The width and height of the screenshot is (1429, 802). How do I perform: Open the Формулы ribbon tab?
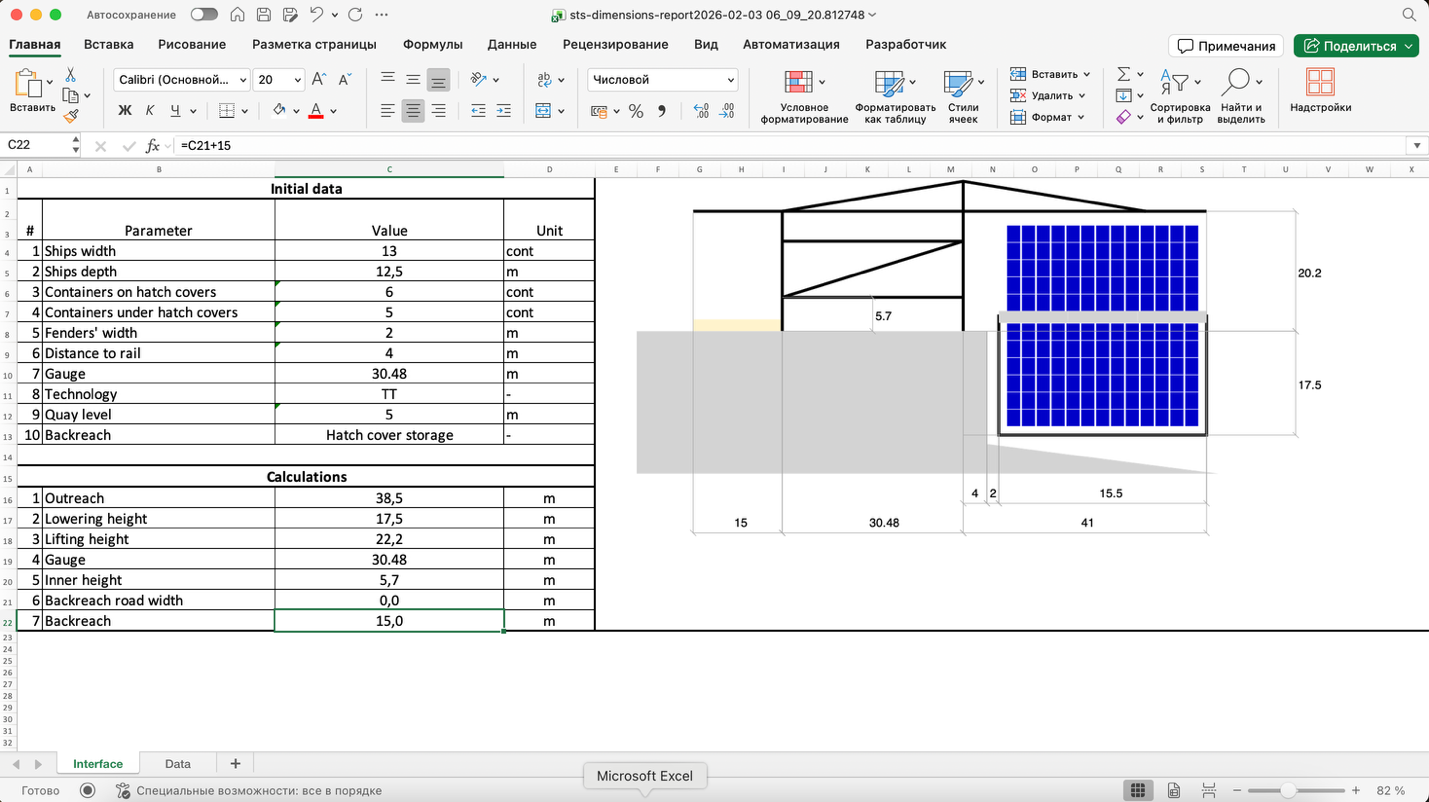432,45
